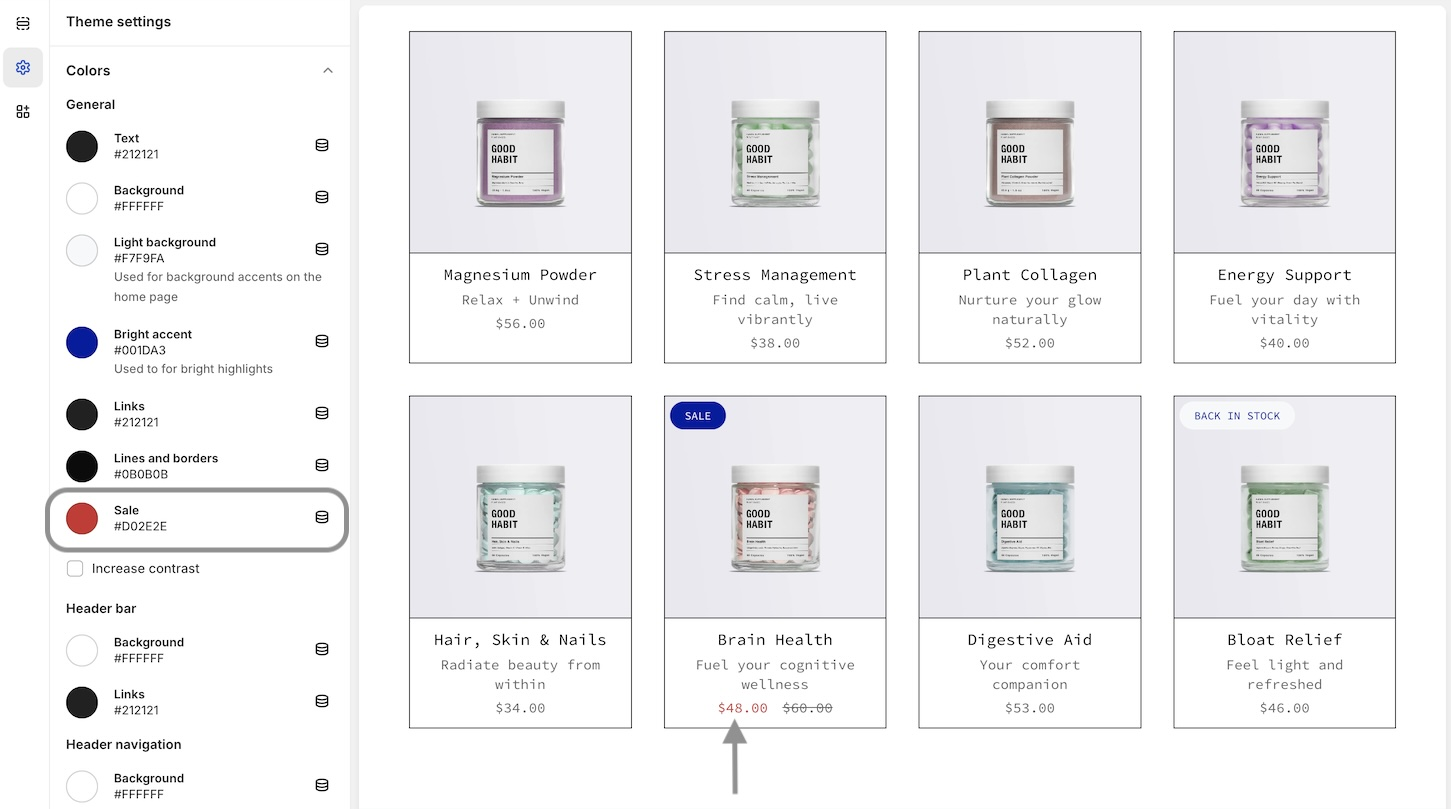Click the BACK IN STOCK badge

[x=1237, y=416]
